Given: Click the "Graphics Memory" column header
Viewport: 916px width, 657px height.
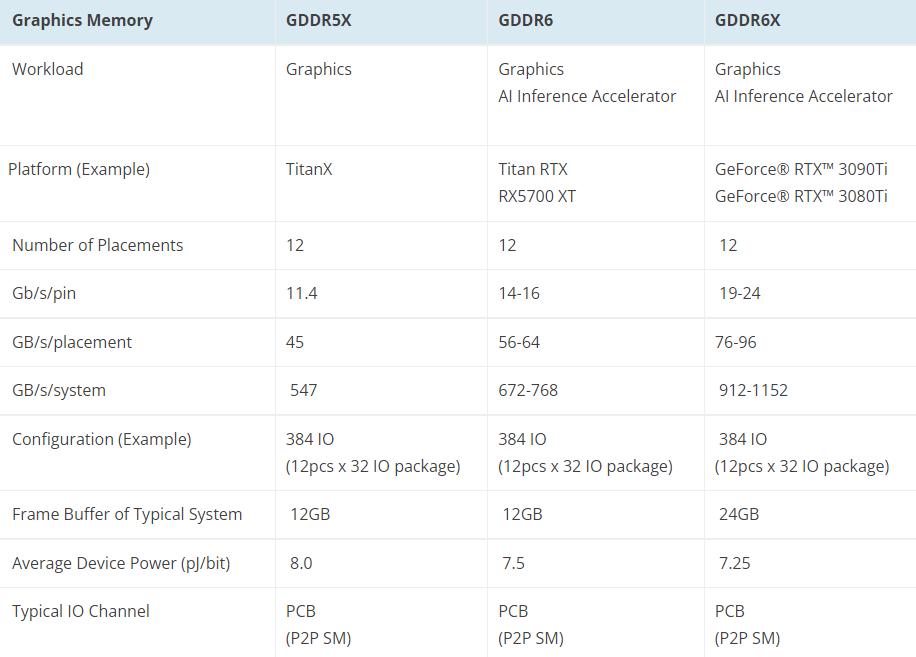Looking at the screenshot, I should (x=82, y=20).
